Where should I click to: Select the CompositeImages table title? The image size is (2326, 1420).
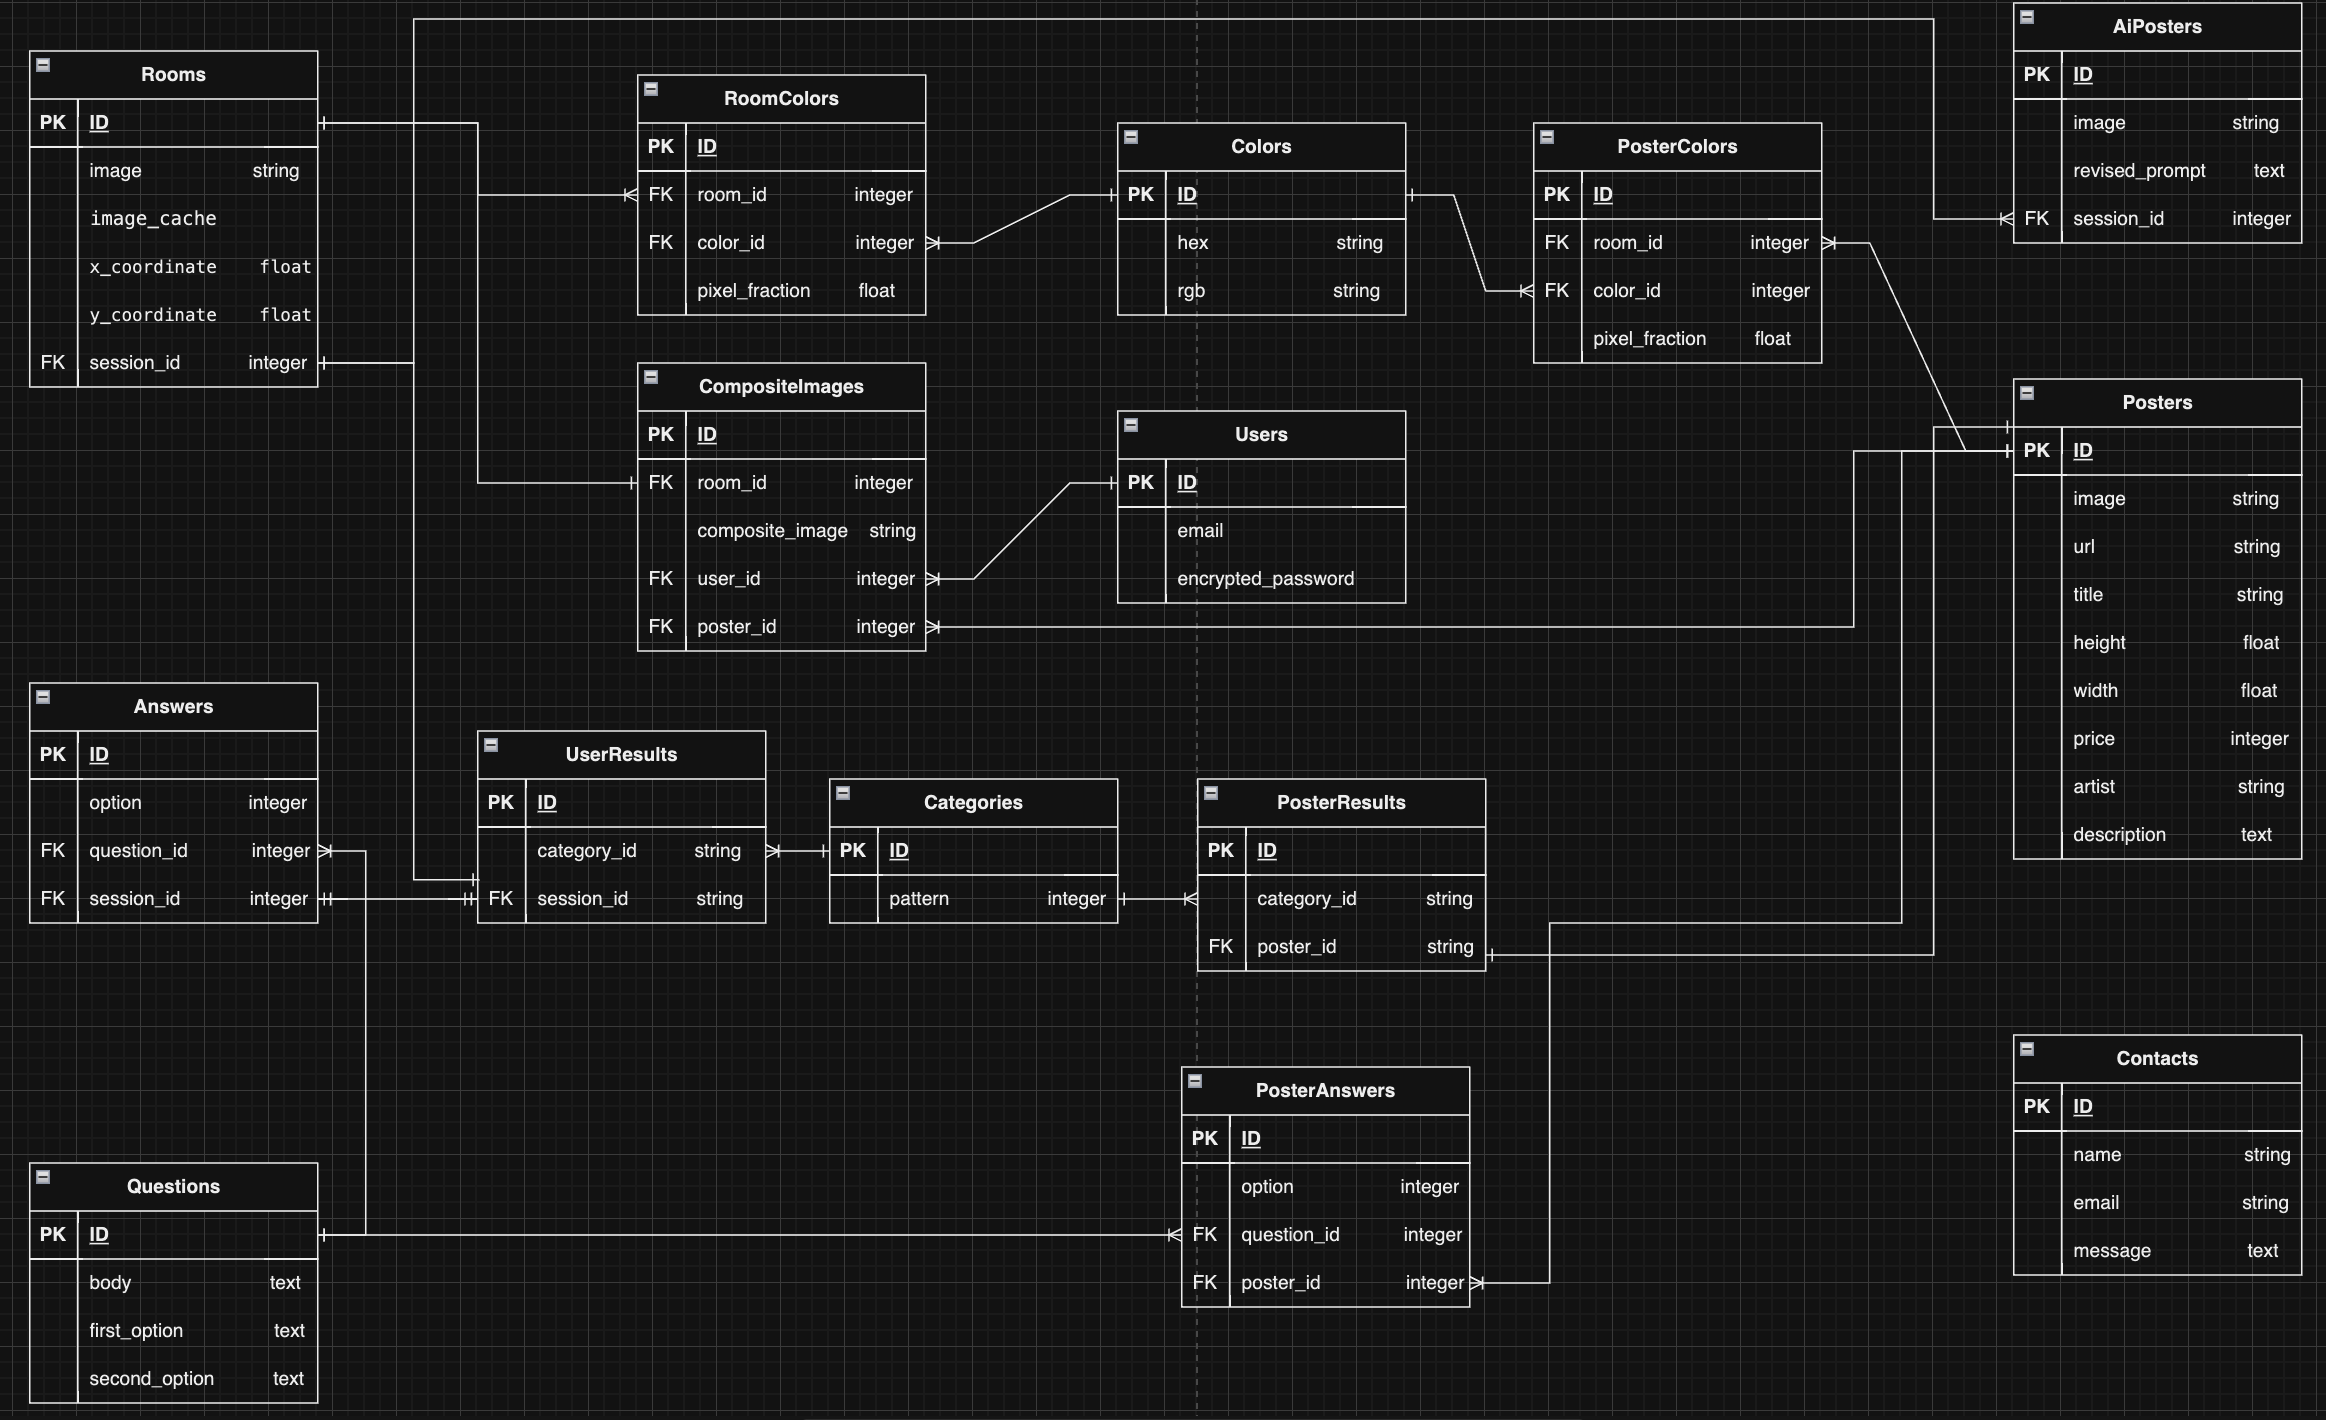[781, 387]
